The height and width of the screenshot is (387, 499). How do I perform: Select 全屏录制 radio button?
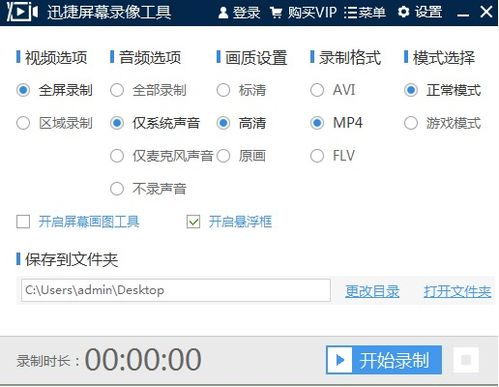[x=23, y=90]
